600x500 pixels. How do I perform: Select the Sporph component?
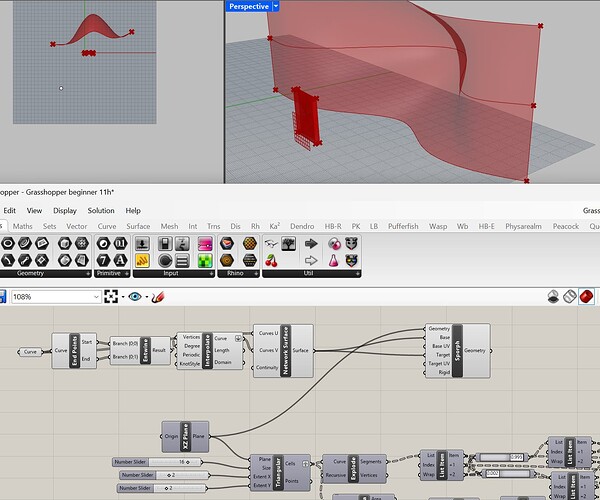(458, 350)
